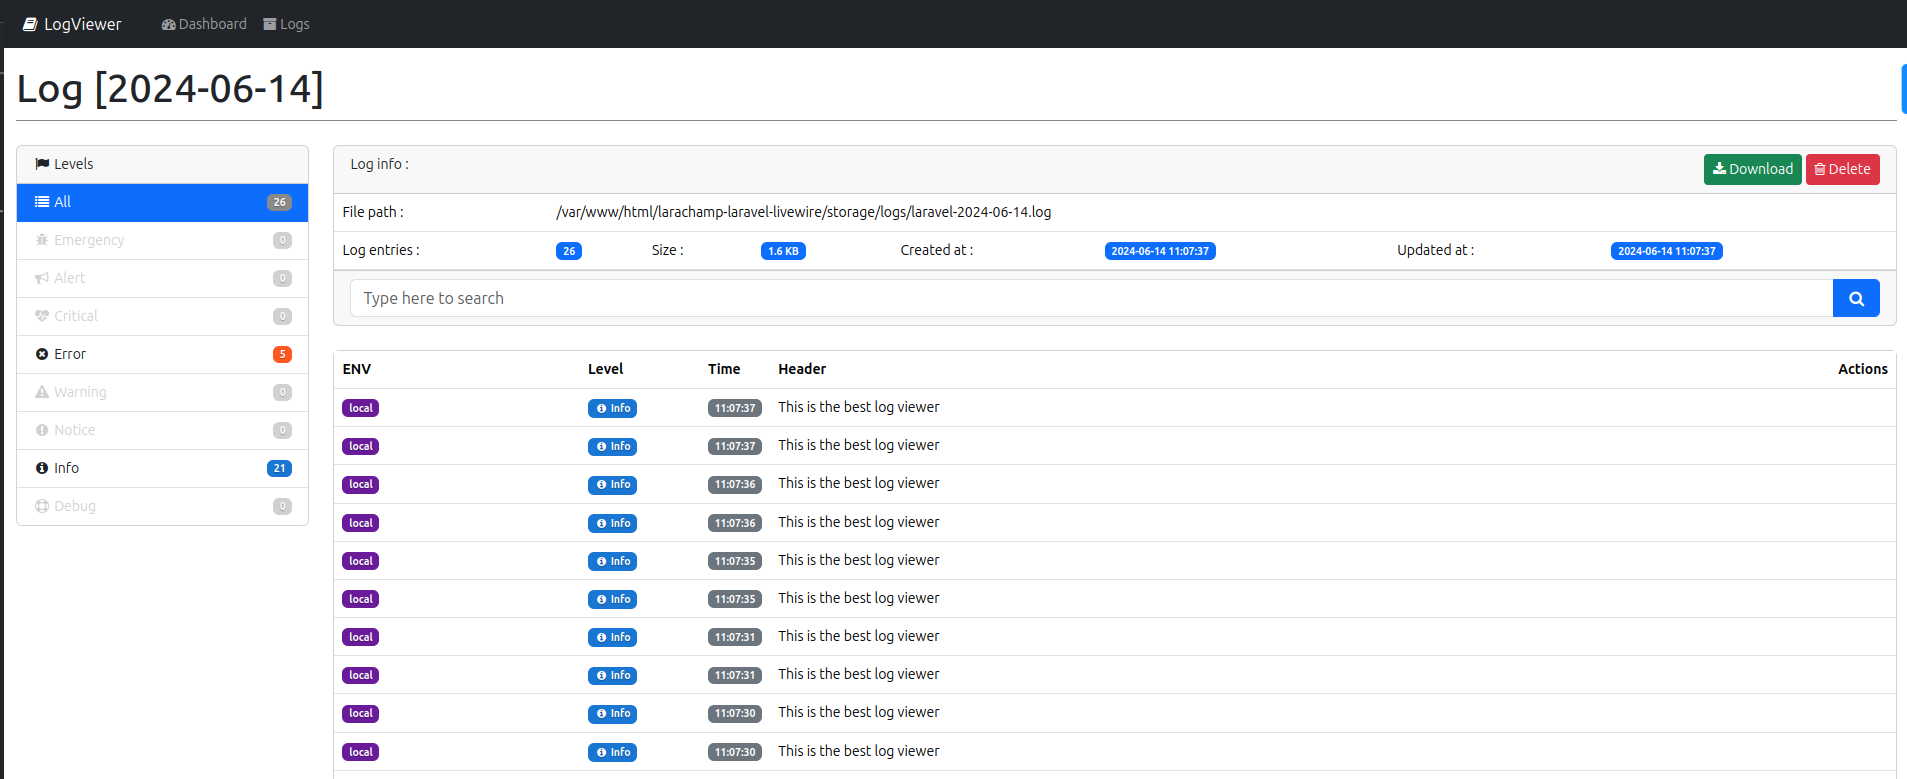The width and height of the screenshot is (1907, 779).
Task: Click the magnifier search button
Action: coord(1856,298)
